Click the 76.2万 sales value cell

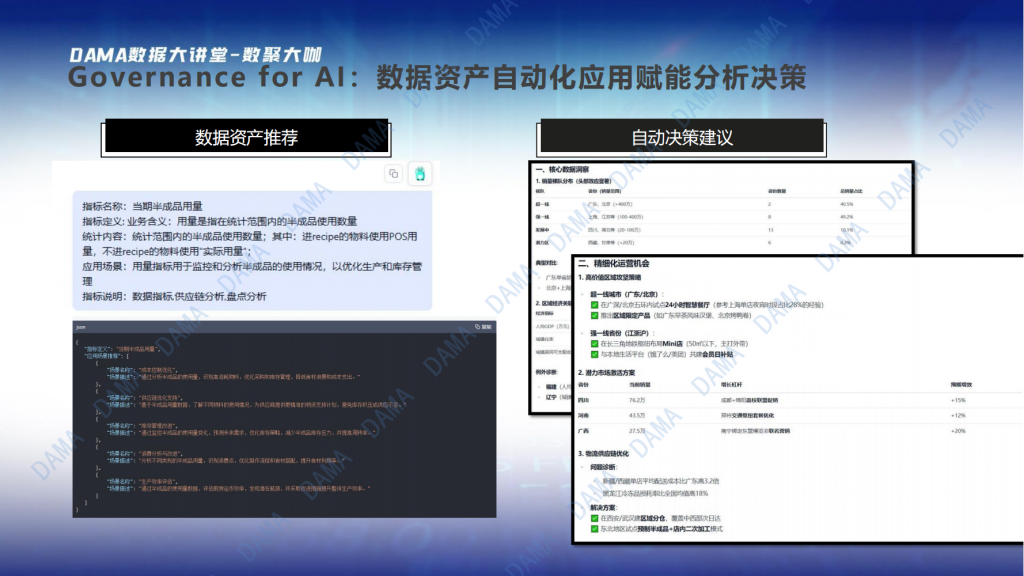pos(637,400)
